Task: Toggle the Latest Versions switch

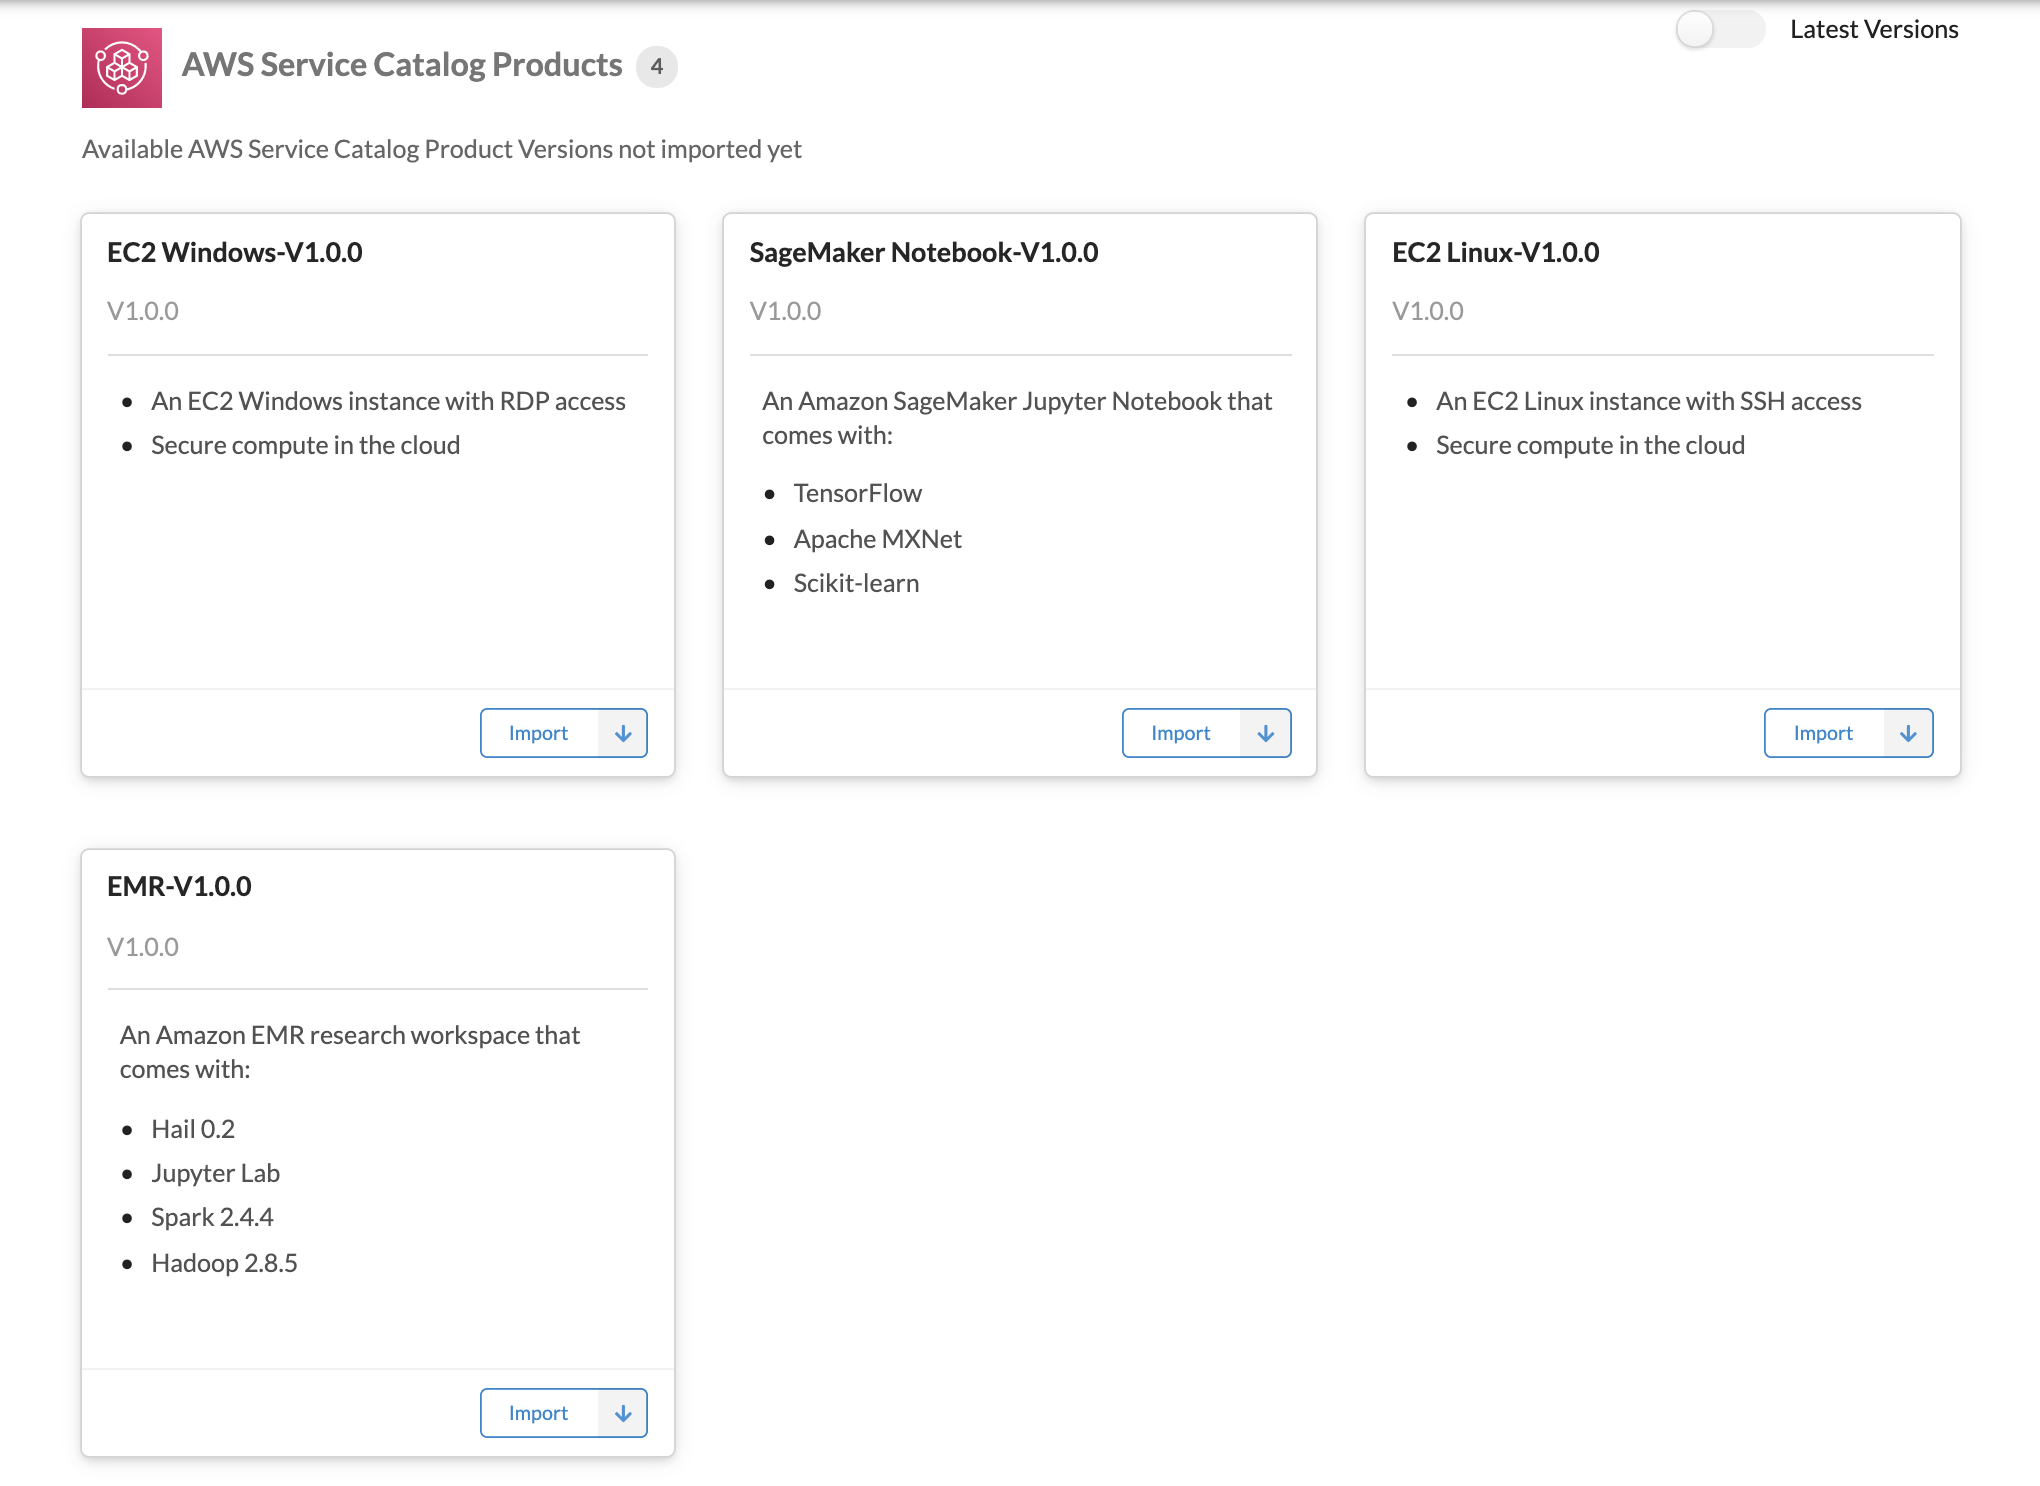Action: tap(1720, 29)
